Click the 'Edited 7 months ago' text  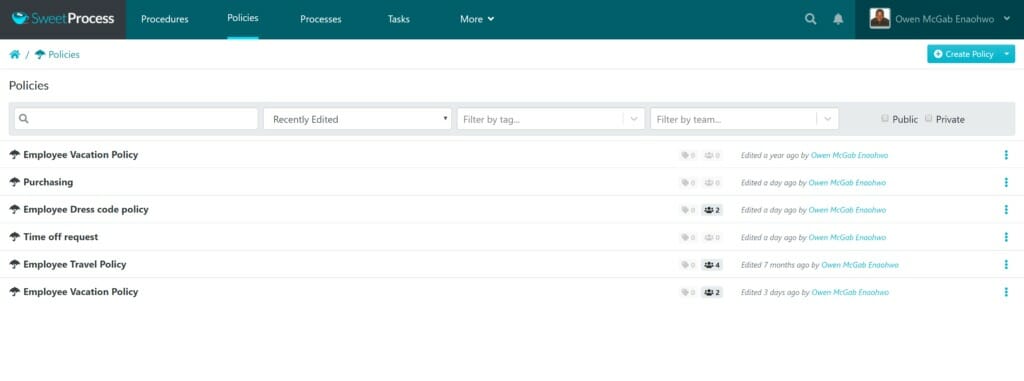775,265
